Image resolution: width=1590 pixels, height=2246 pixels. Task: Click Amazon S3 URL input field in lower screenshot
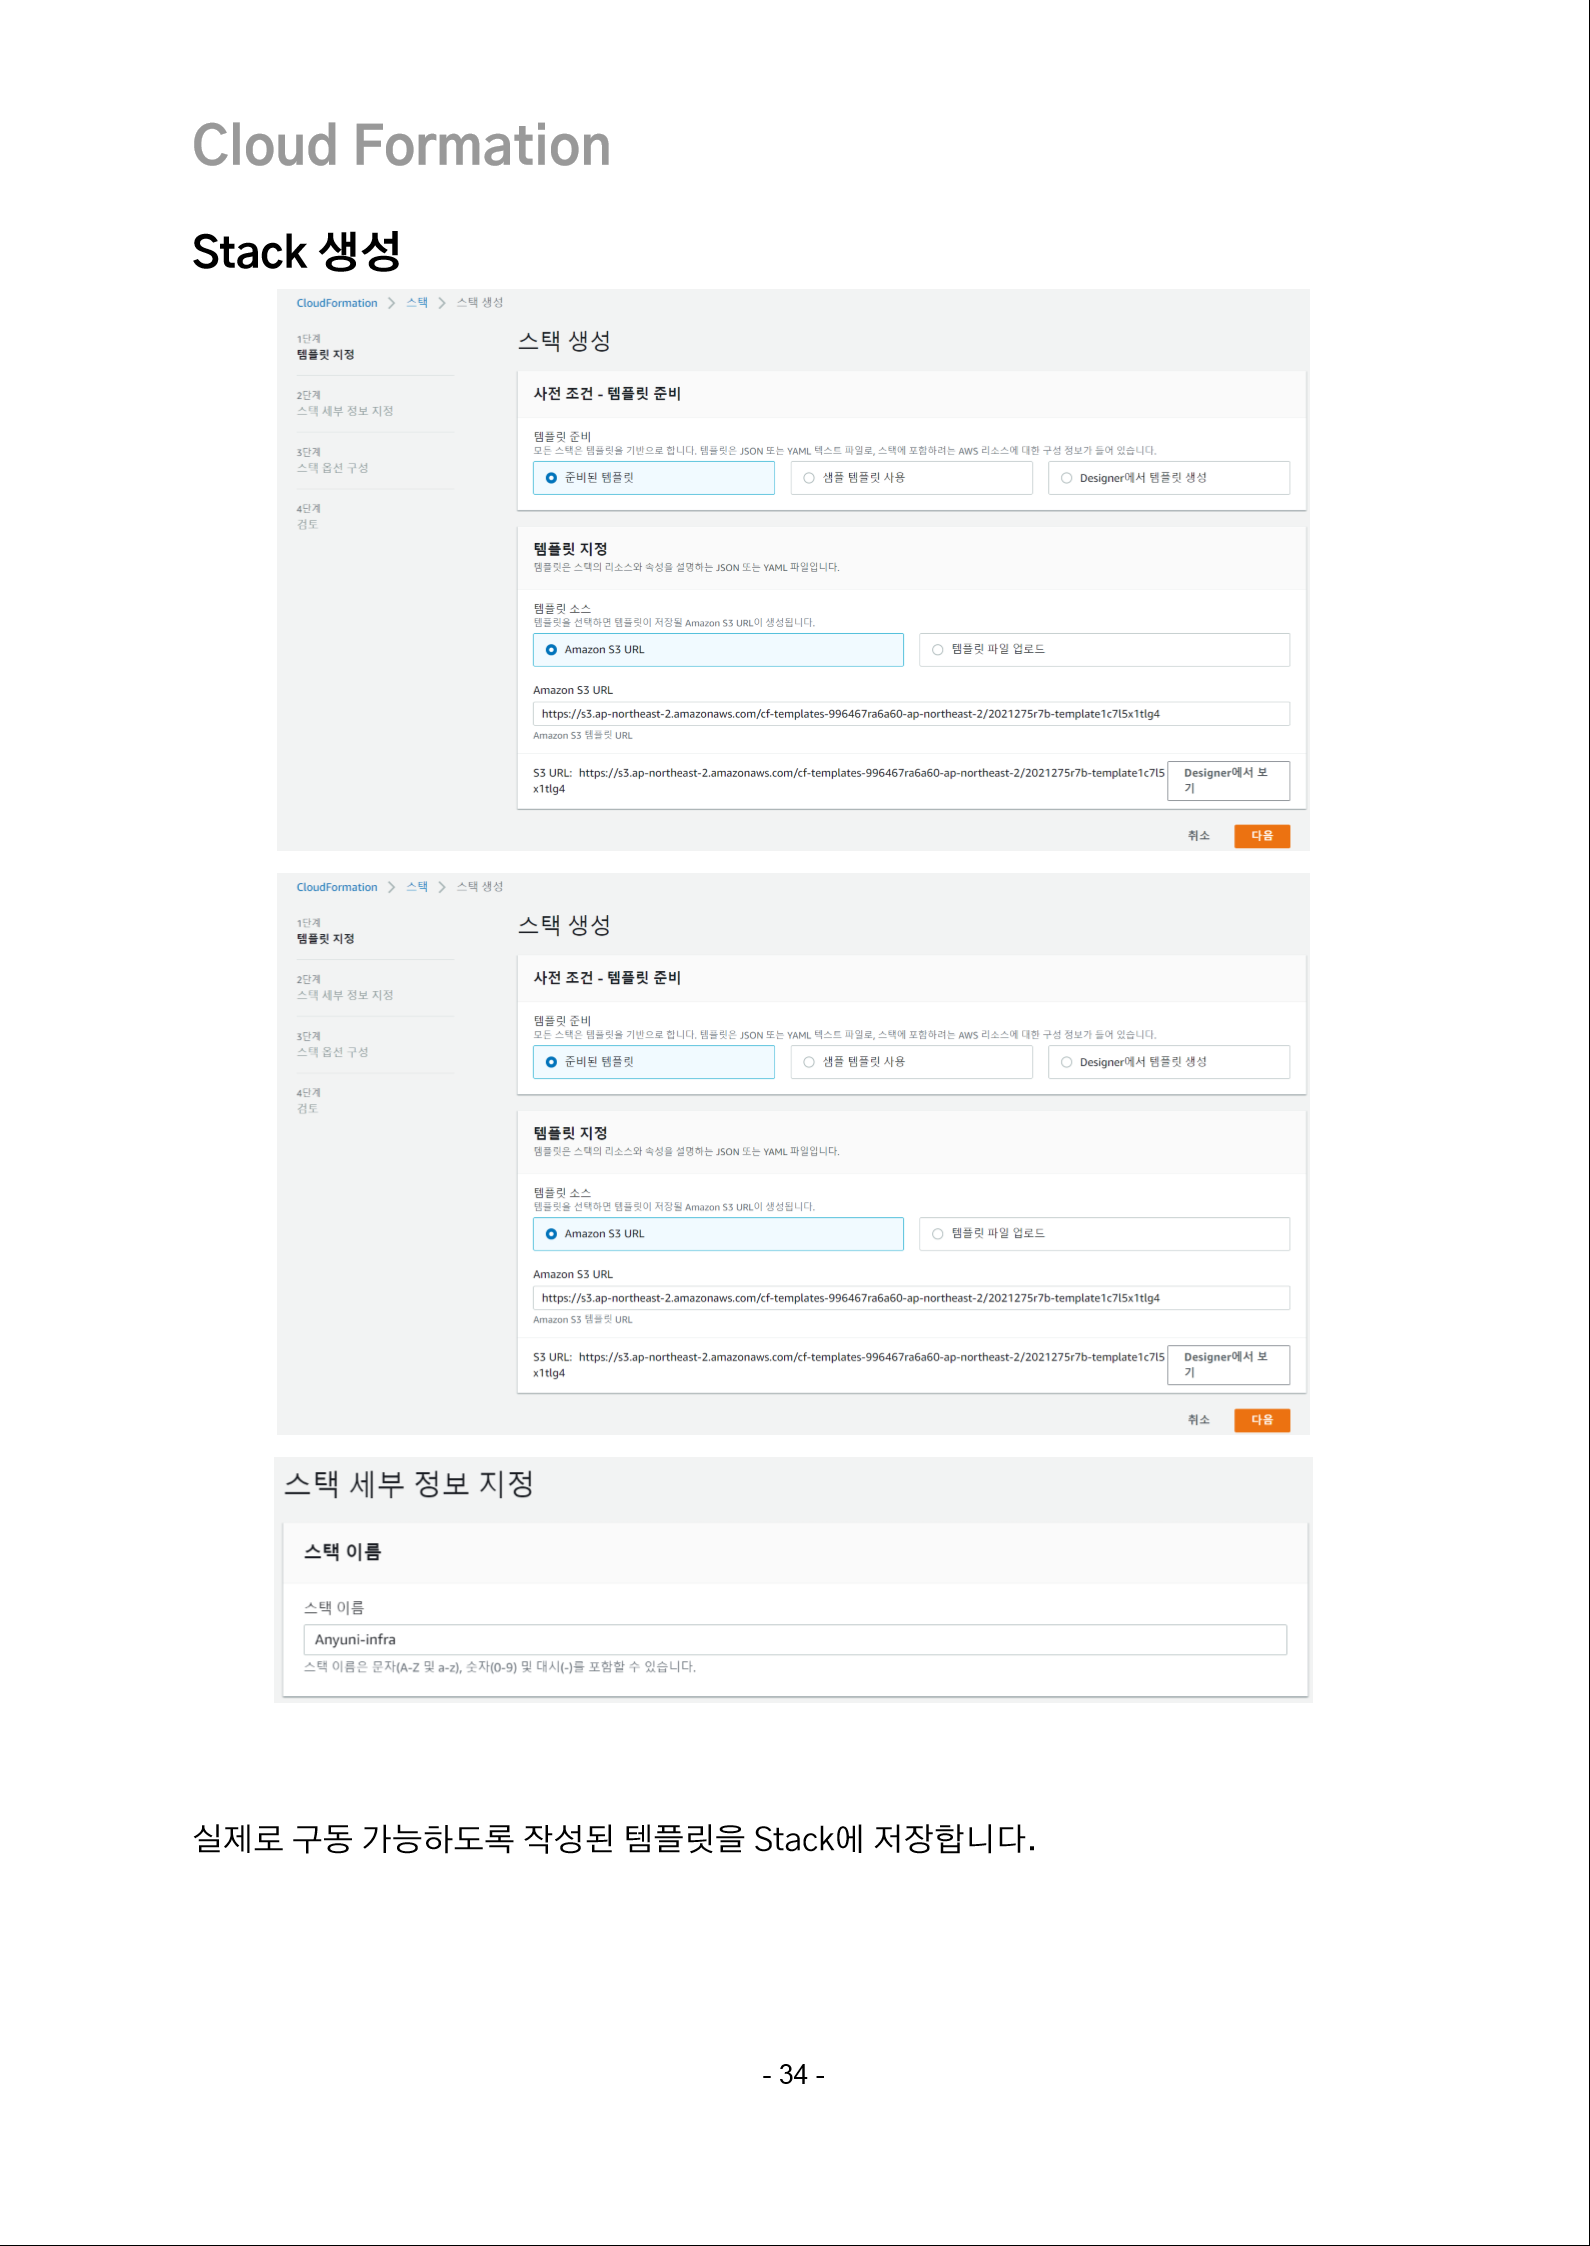pyautogui.click(x=911, y=1298)
